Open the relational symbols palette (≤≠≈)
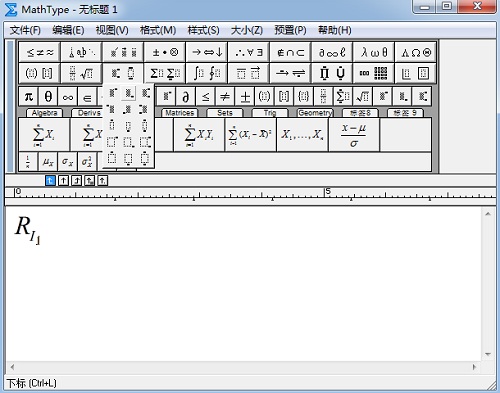Viewport: 500px width, 393px height. (40, 52)
